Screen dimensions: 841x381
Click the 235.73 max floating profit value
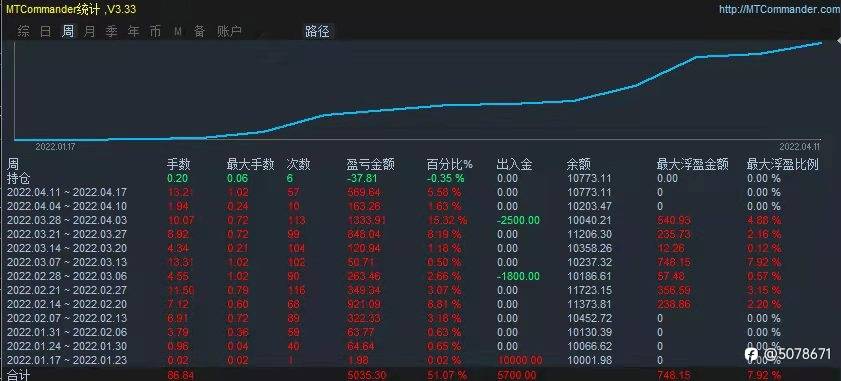(x=674, y=234)
